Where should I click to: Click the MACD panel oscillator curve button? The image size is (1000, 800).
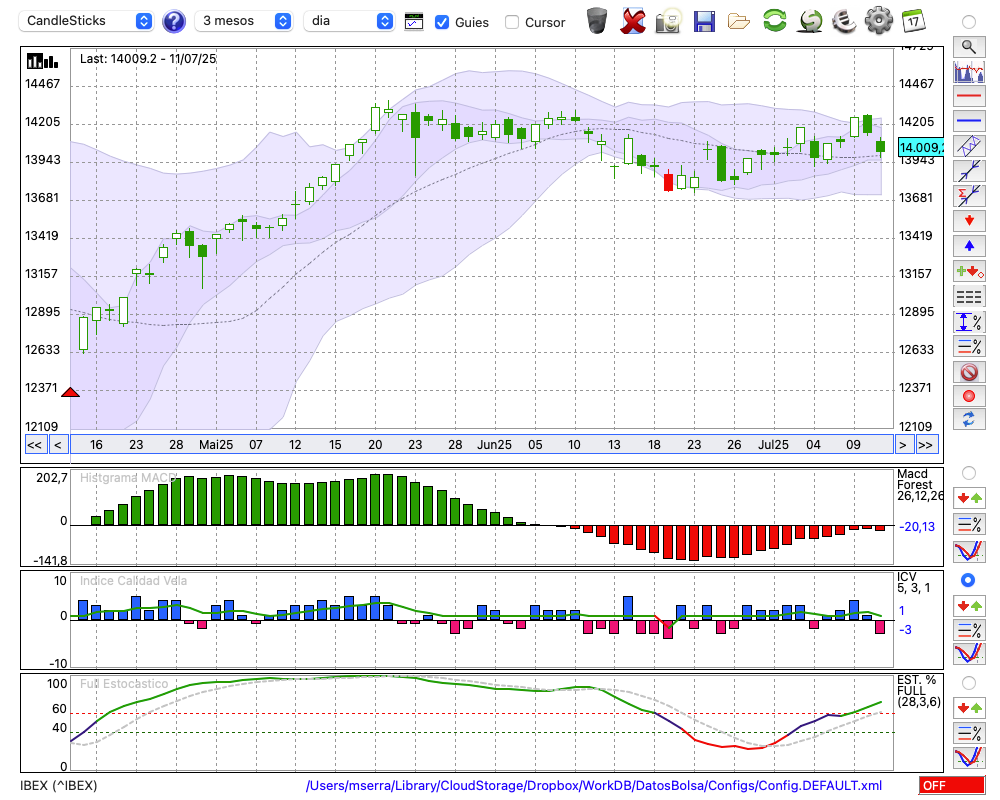click(x=969, y=551)
